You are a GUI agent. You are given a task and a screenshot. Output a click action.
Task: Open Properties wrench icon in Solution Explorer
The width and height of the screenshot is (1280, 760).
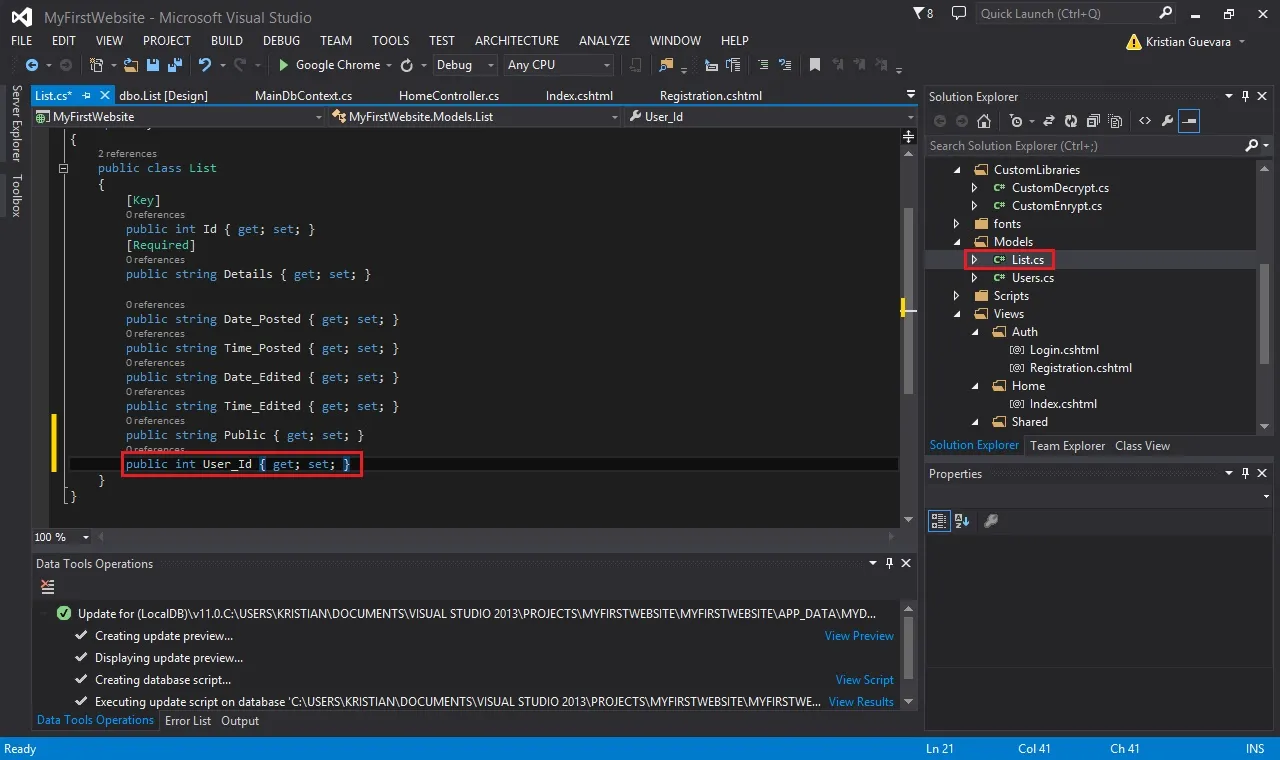(x=1166, y=121)
